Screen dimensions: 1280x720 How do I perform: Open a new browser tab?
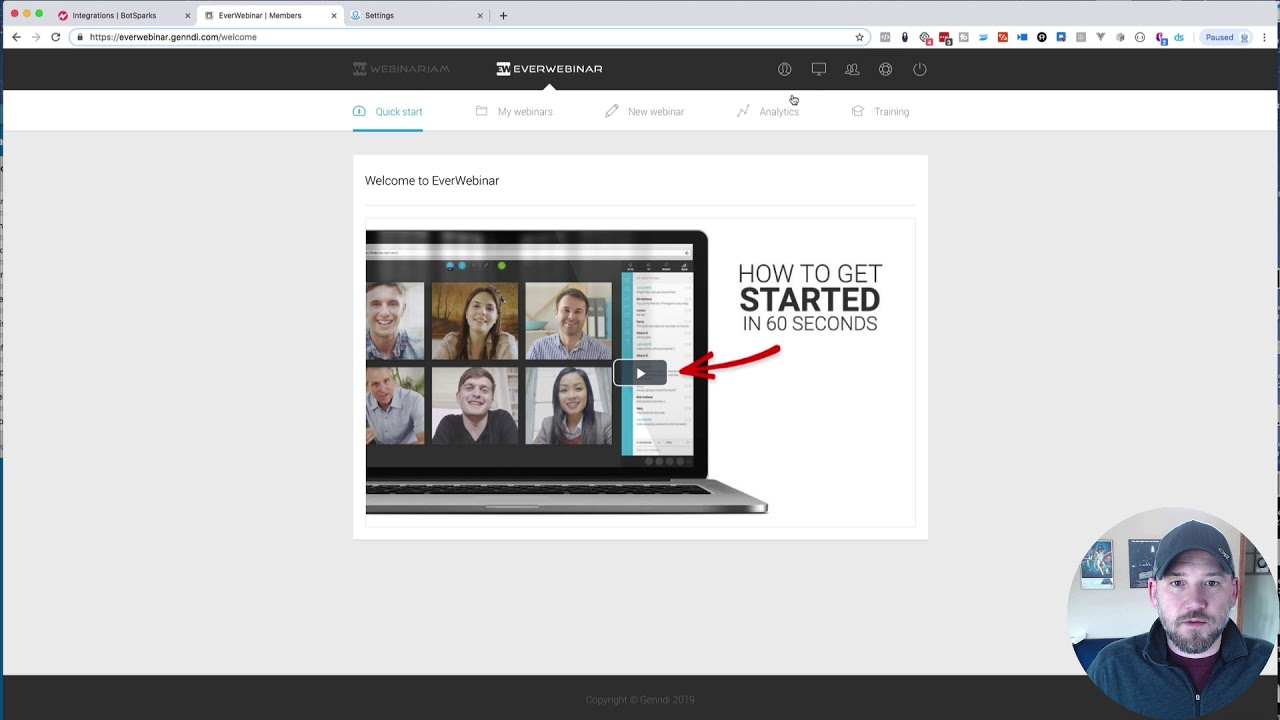[x=503, y=16]
